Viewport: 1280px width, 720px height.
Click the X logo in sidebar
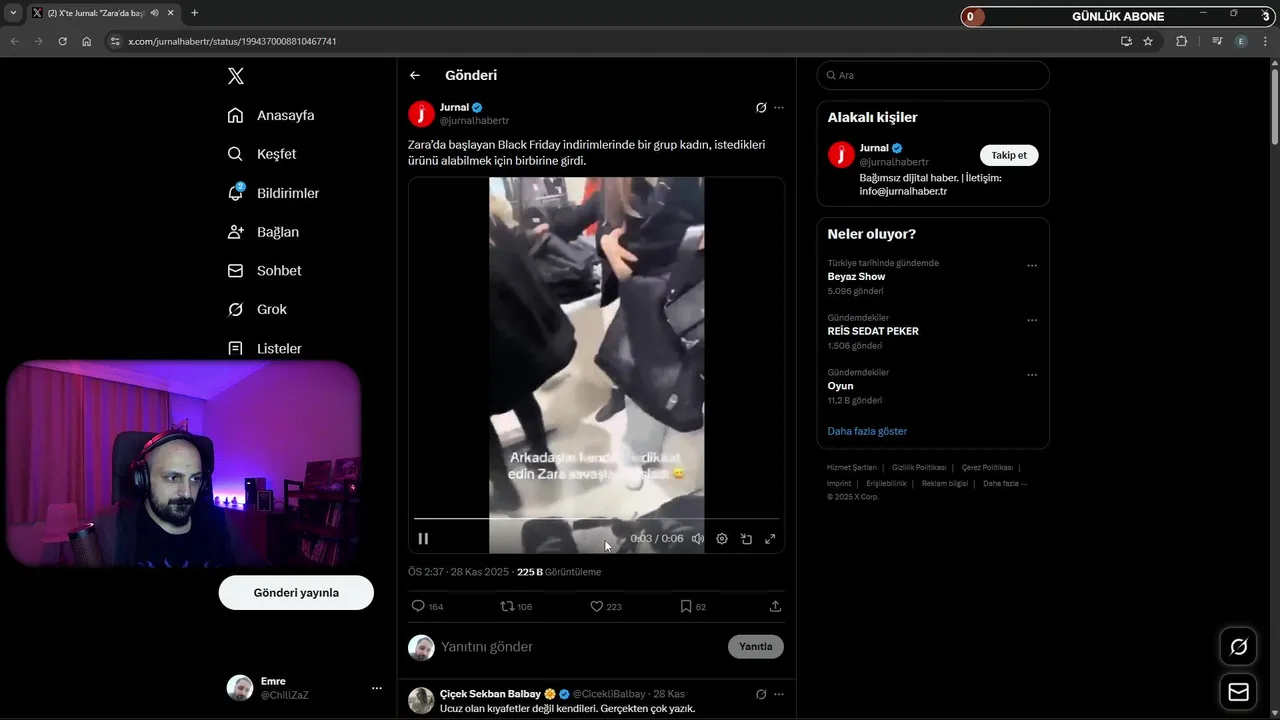pyautogui.click(x=235, y=76)
